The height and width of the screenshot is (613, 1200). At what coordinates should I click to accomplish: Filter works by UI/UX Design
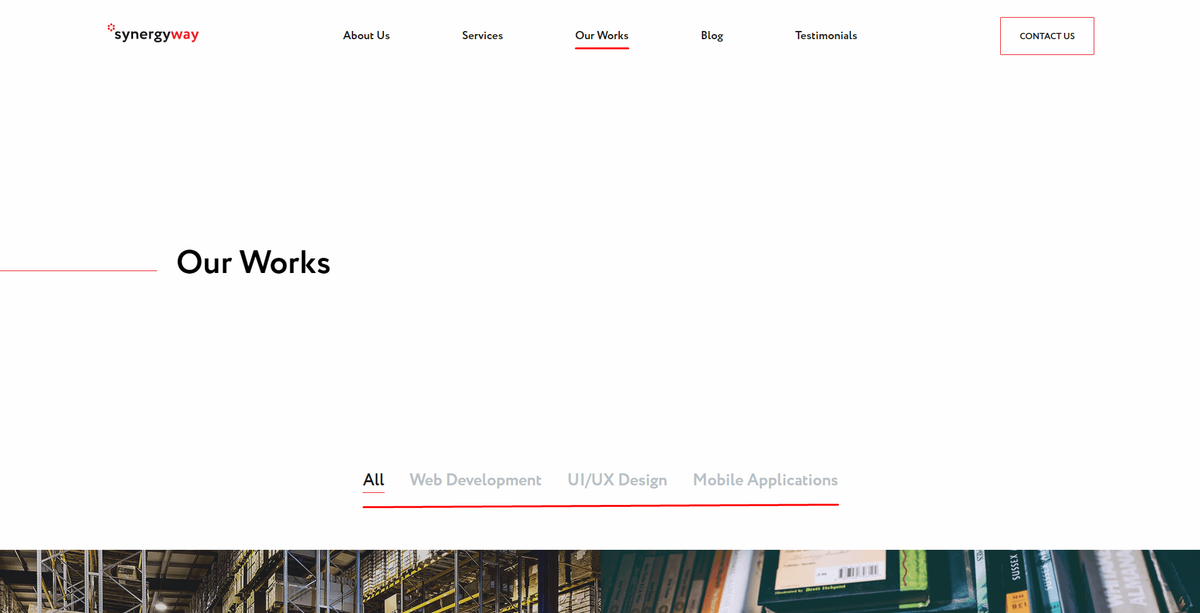click(x=617, y=480)
